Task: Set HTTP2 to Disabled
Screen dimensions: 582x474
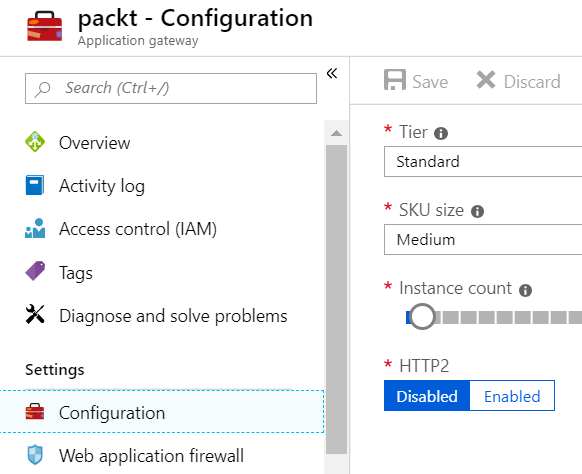Action: tap(427, 396)
